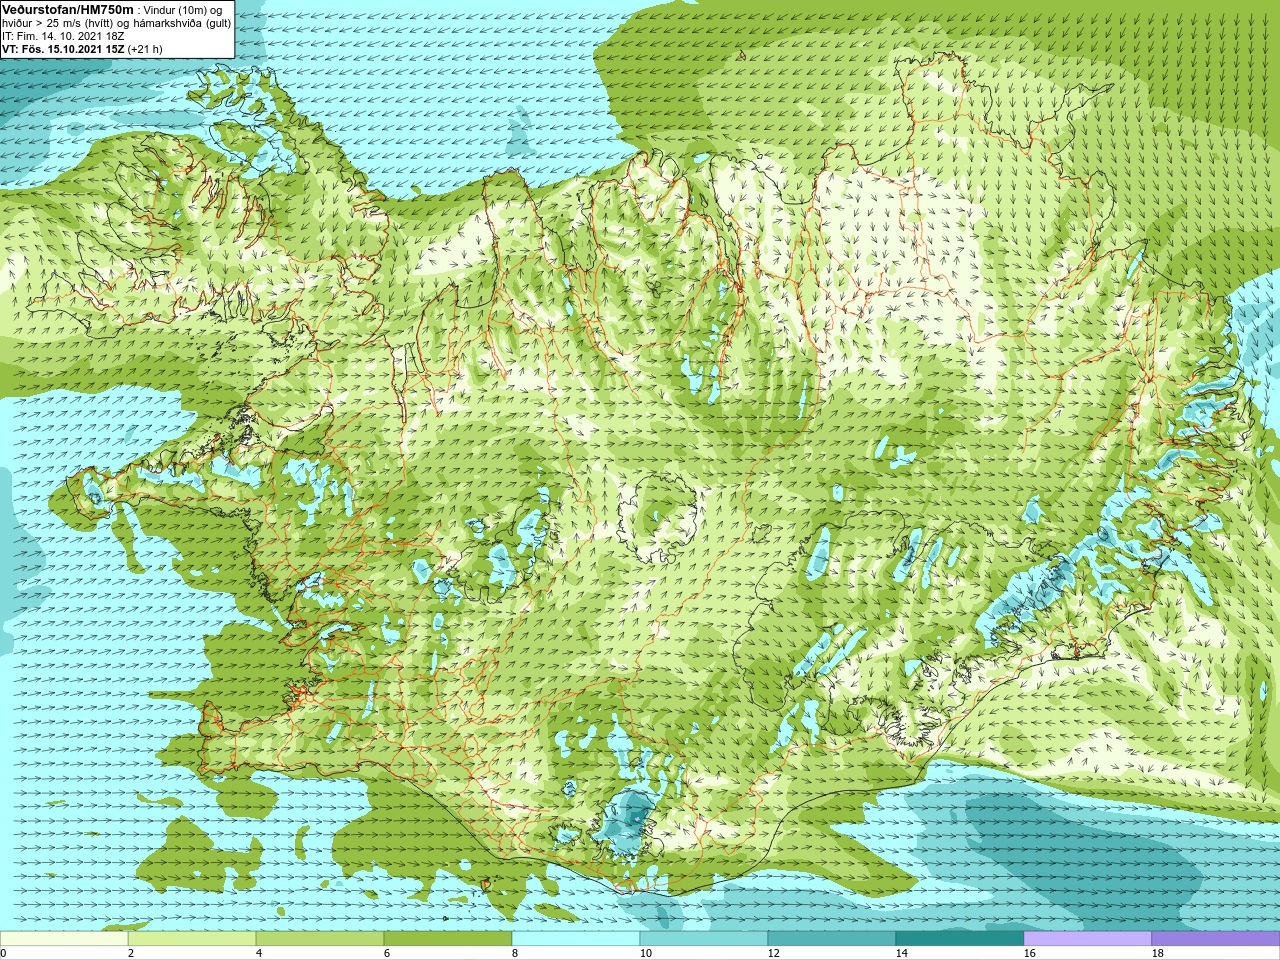Image resolution: width=1280 pixels, height=960 pixels.
Task: Click the purple legend swatch above 18 m/s
Action: tap(1216, 939)
